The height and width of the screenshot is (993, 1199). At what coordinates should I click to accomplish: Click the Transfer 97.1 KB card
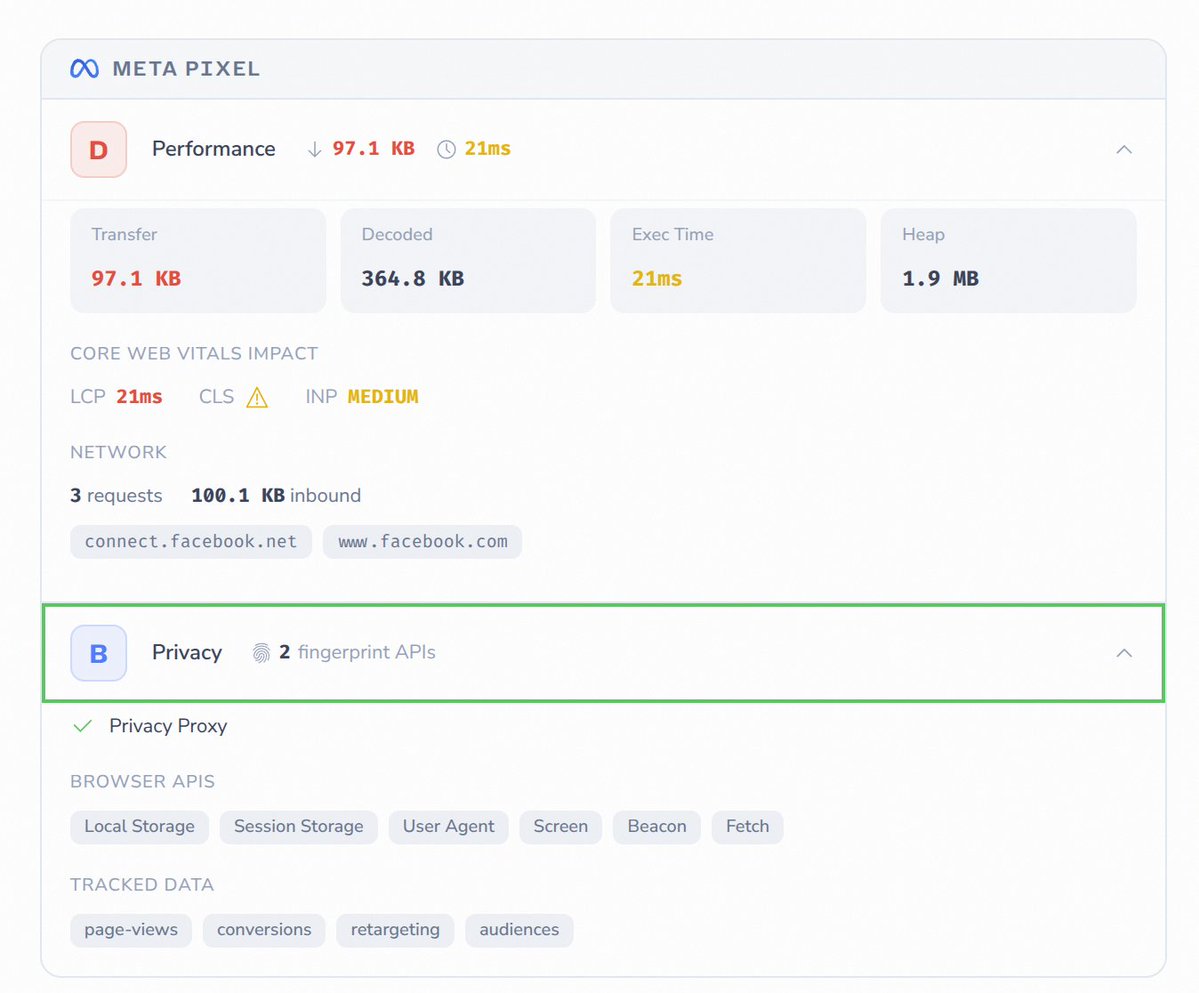[x=198, y=261]
